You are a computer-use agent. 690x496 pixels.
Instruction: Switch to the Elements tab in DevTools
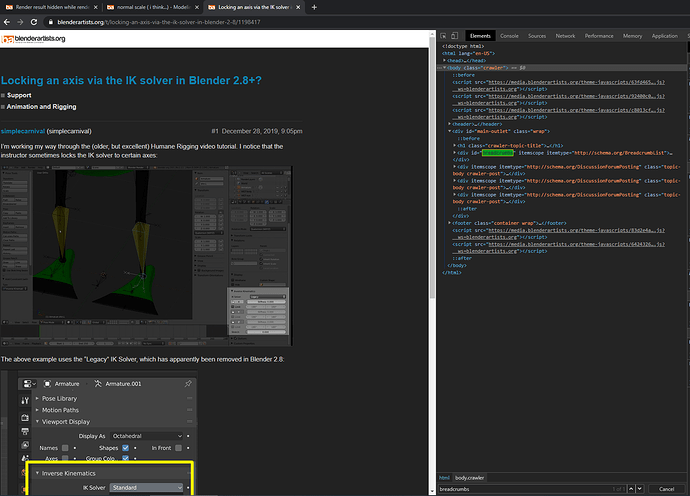[x=480, y=36]
